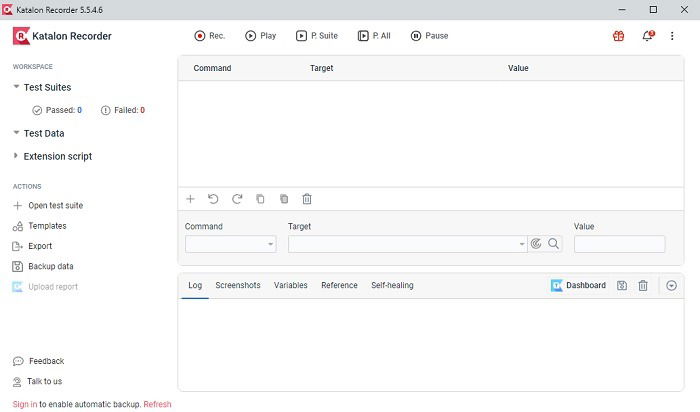This screenshot has height=412, width=700.
Task: Collapse the Test Suites section
Action: [16, 87]
